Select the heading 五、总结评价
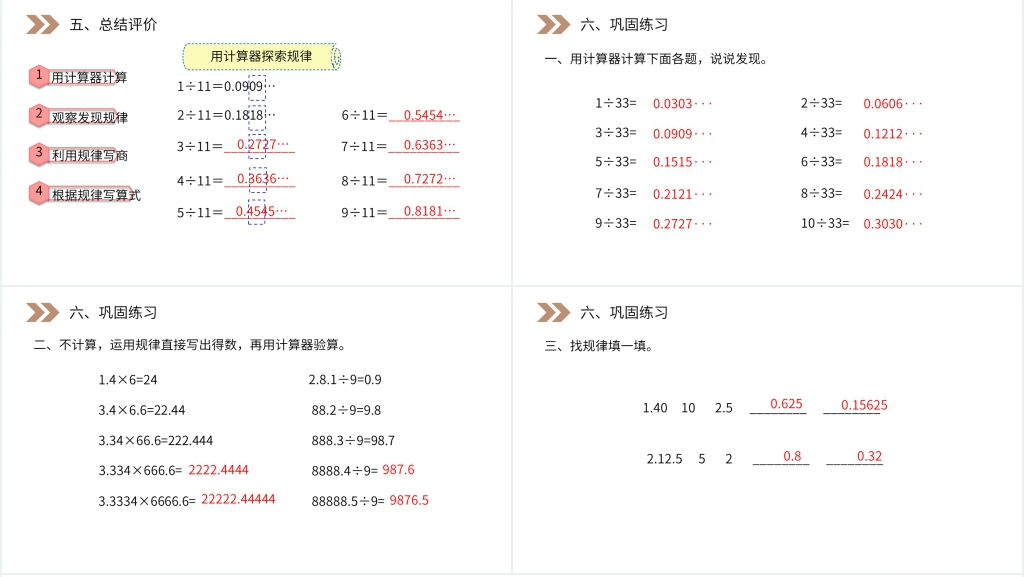1024x577 pixels. pyautogui.click(x=114, y=25)
